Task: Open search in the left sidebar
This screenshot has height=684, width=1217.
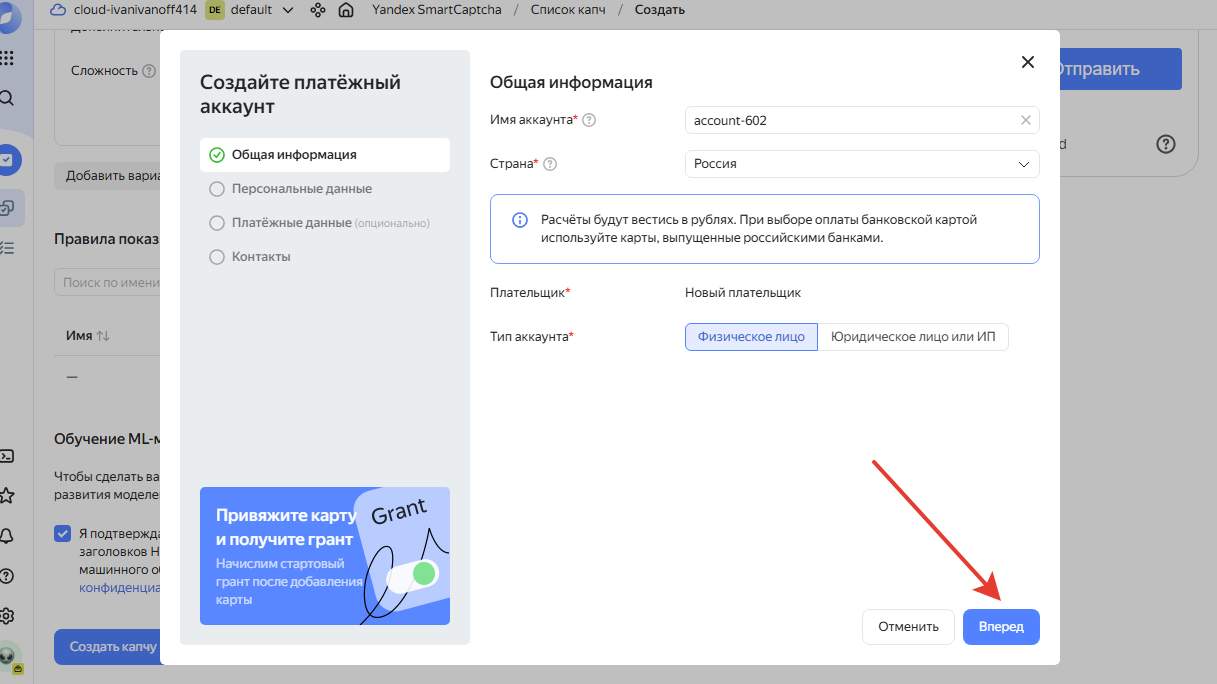Action: click(x=7, y=98)
